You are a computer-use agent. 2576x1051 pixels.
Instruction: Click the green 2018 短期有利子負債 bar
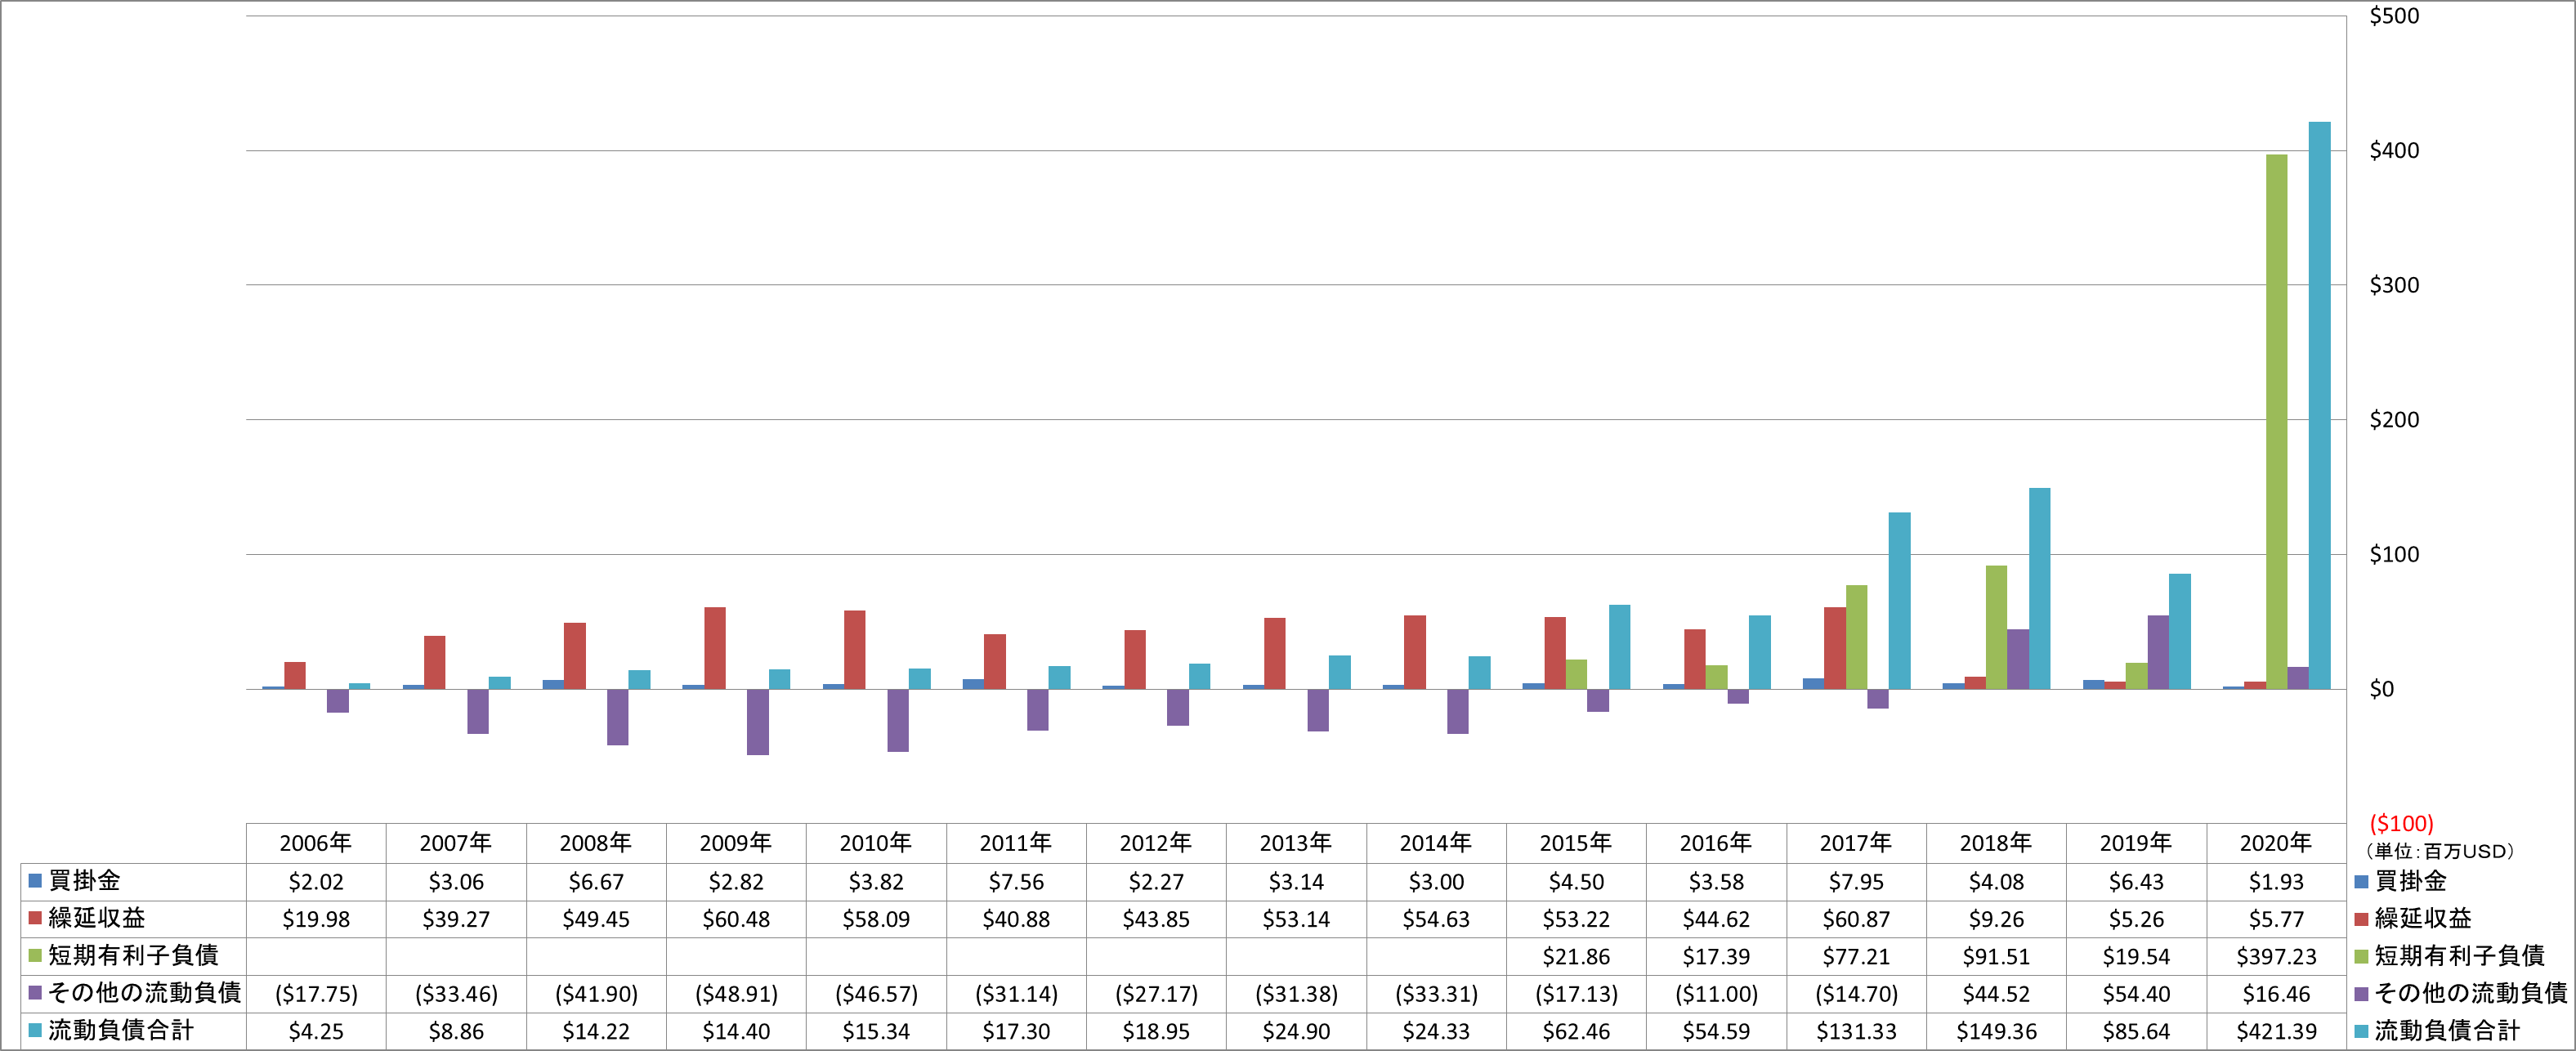point(1996,627)
